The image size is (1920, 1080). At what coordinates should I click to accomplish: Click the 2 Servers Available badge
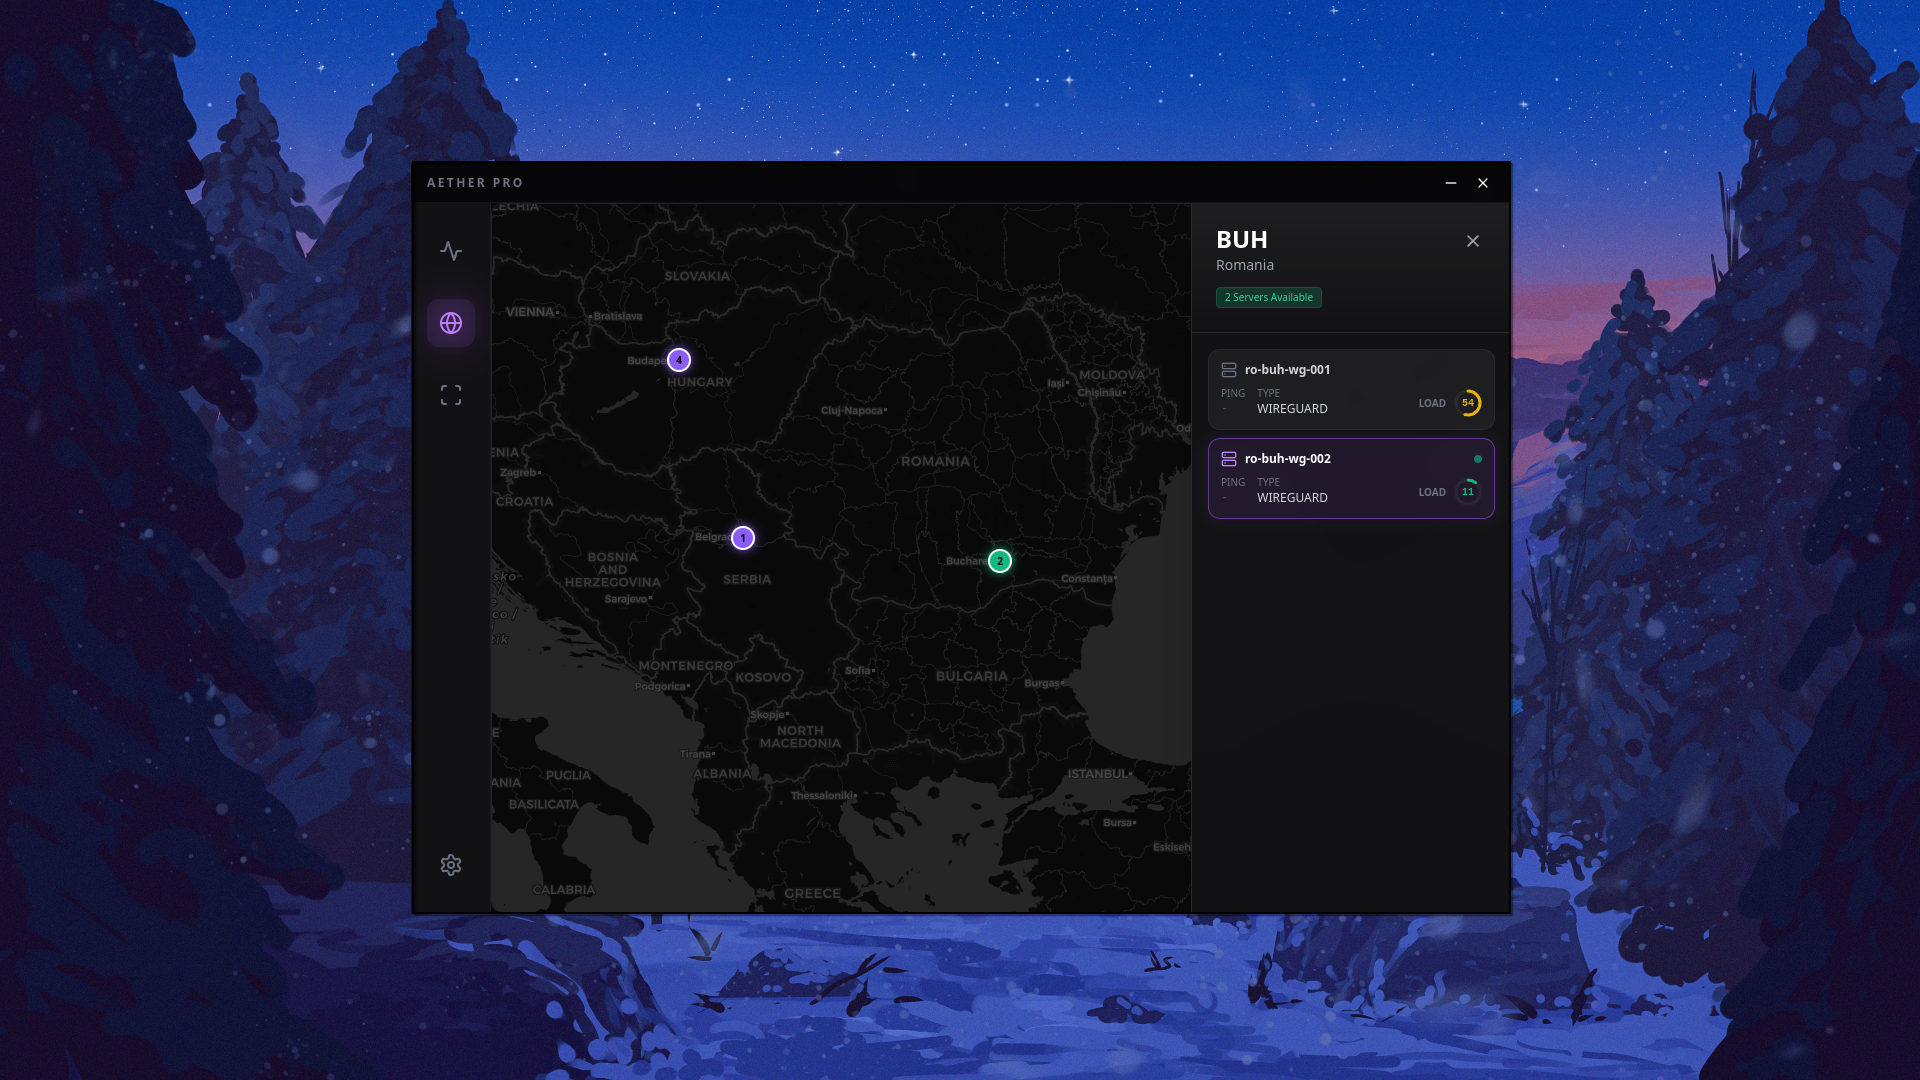pos(1268,297)
